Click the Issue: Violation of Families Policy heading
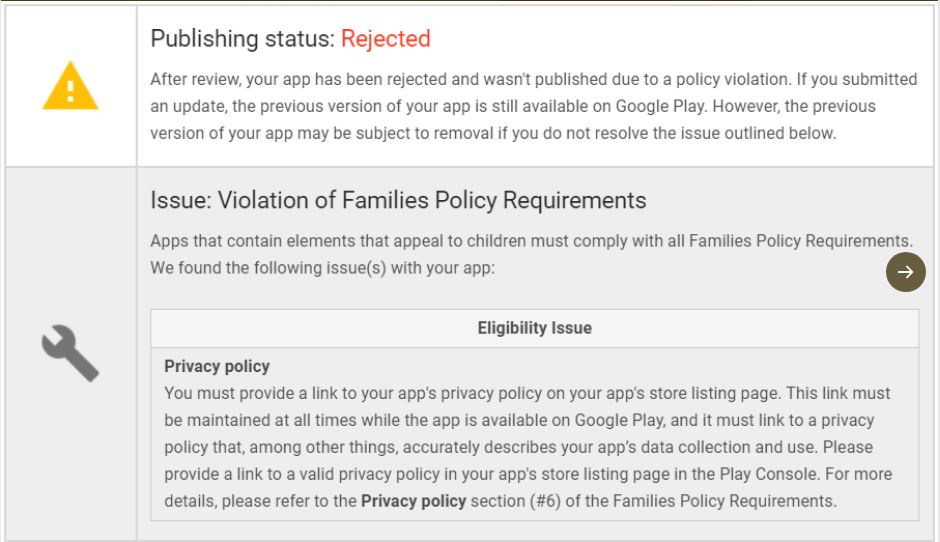The width and height of the screenshot is (940, 542). 398,200
